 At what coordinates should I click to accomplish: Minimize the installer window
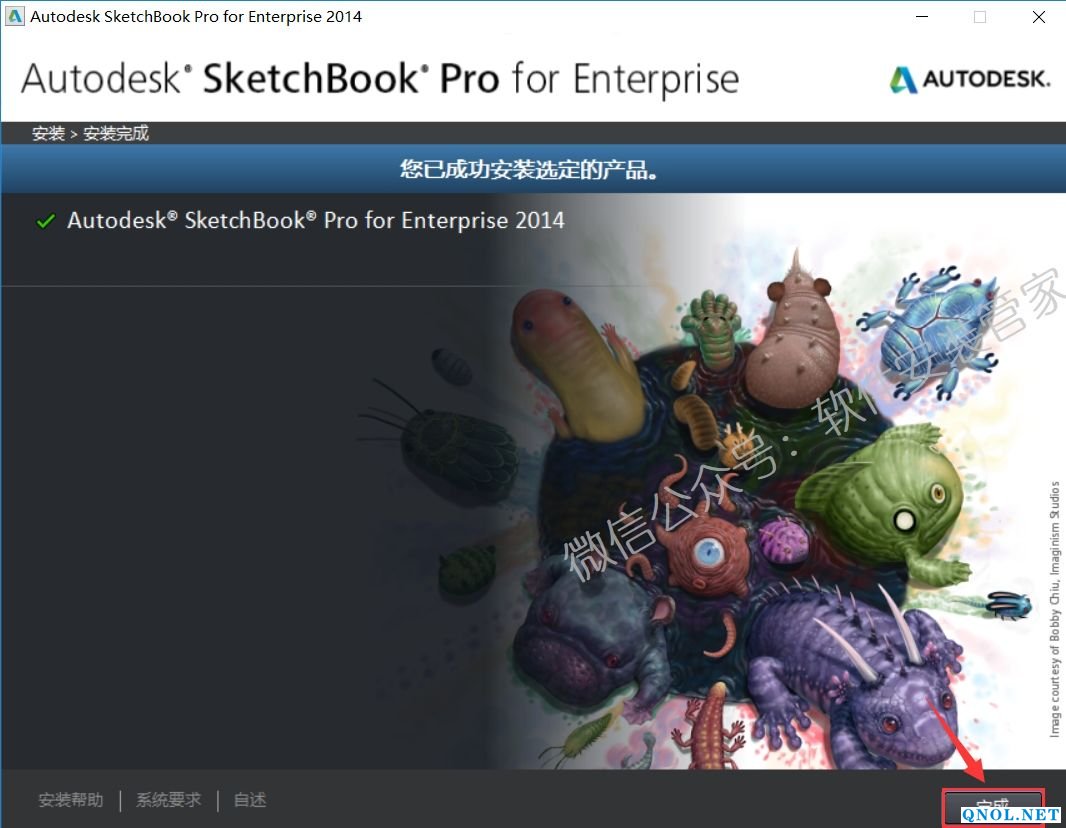922,17
